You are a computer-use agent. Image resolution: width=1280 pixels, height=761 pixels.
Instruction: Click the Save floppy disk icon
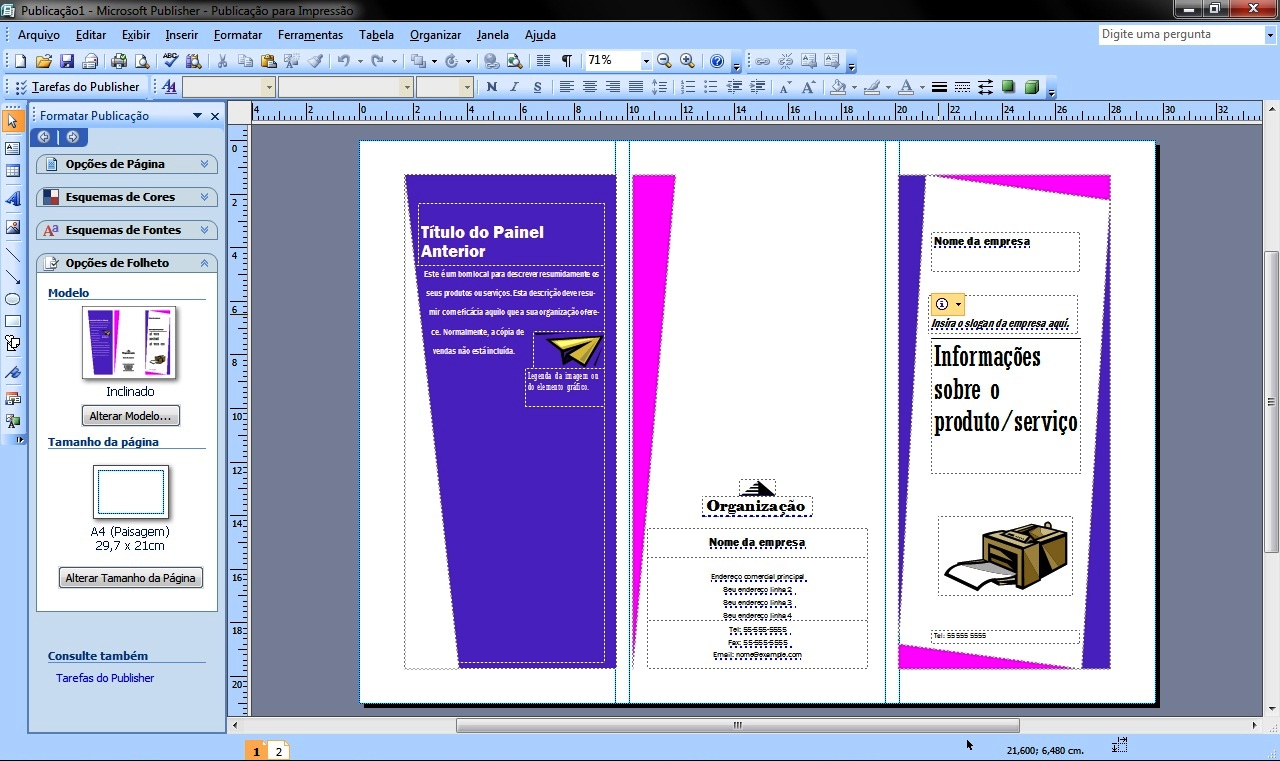point(67,61)
